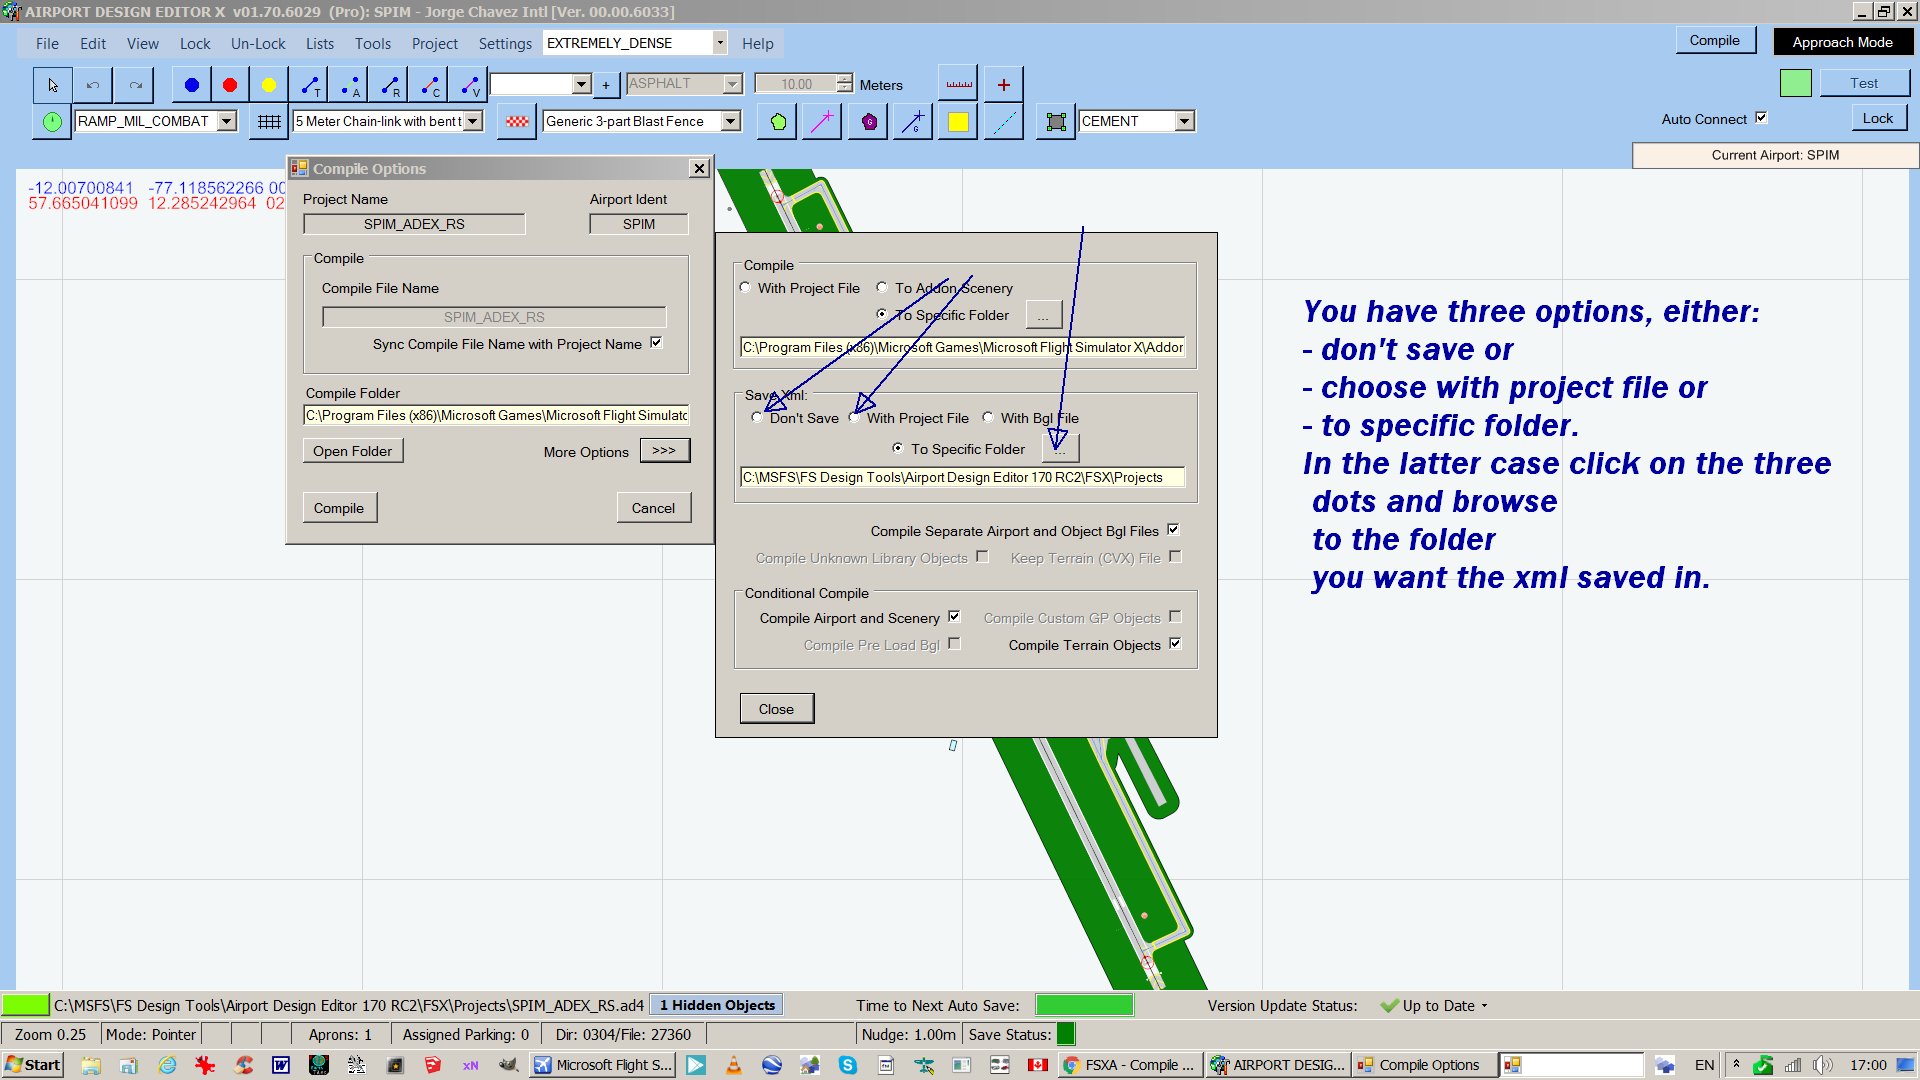This screenshot has width=1920, height=1080.
Task: Open the RAMP_MIL_COMBAT dropdown
Action: [x=227, y=121]
